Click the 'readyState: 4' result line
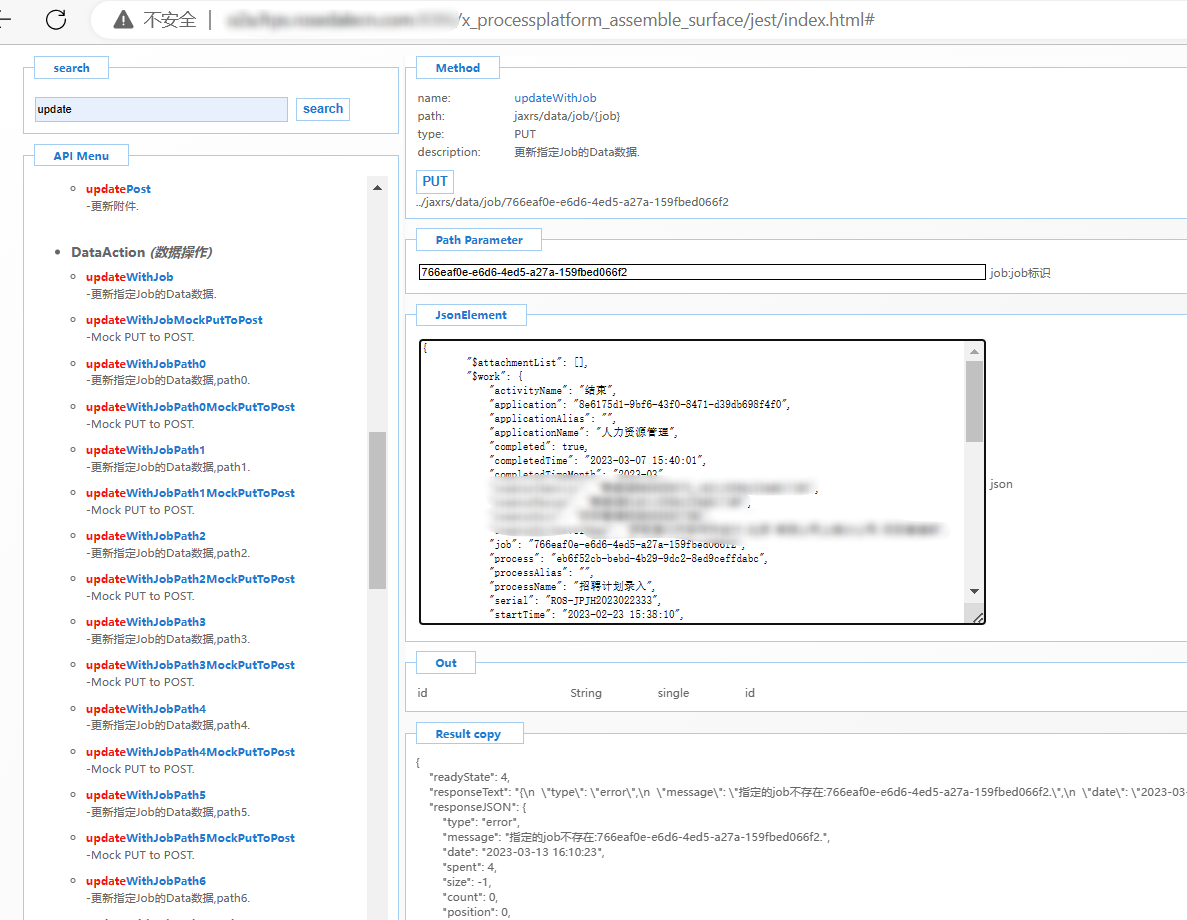Viewport: 1187px width, 920px height. pyautogui.click(x=469, y=778)
